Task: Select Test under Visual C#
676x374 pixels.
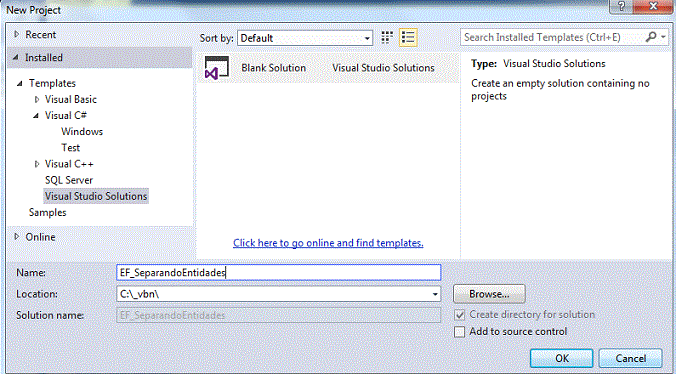Action: click(71, 148)
